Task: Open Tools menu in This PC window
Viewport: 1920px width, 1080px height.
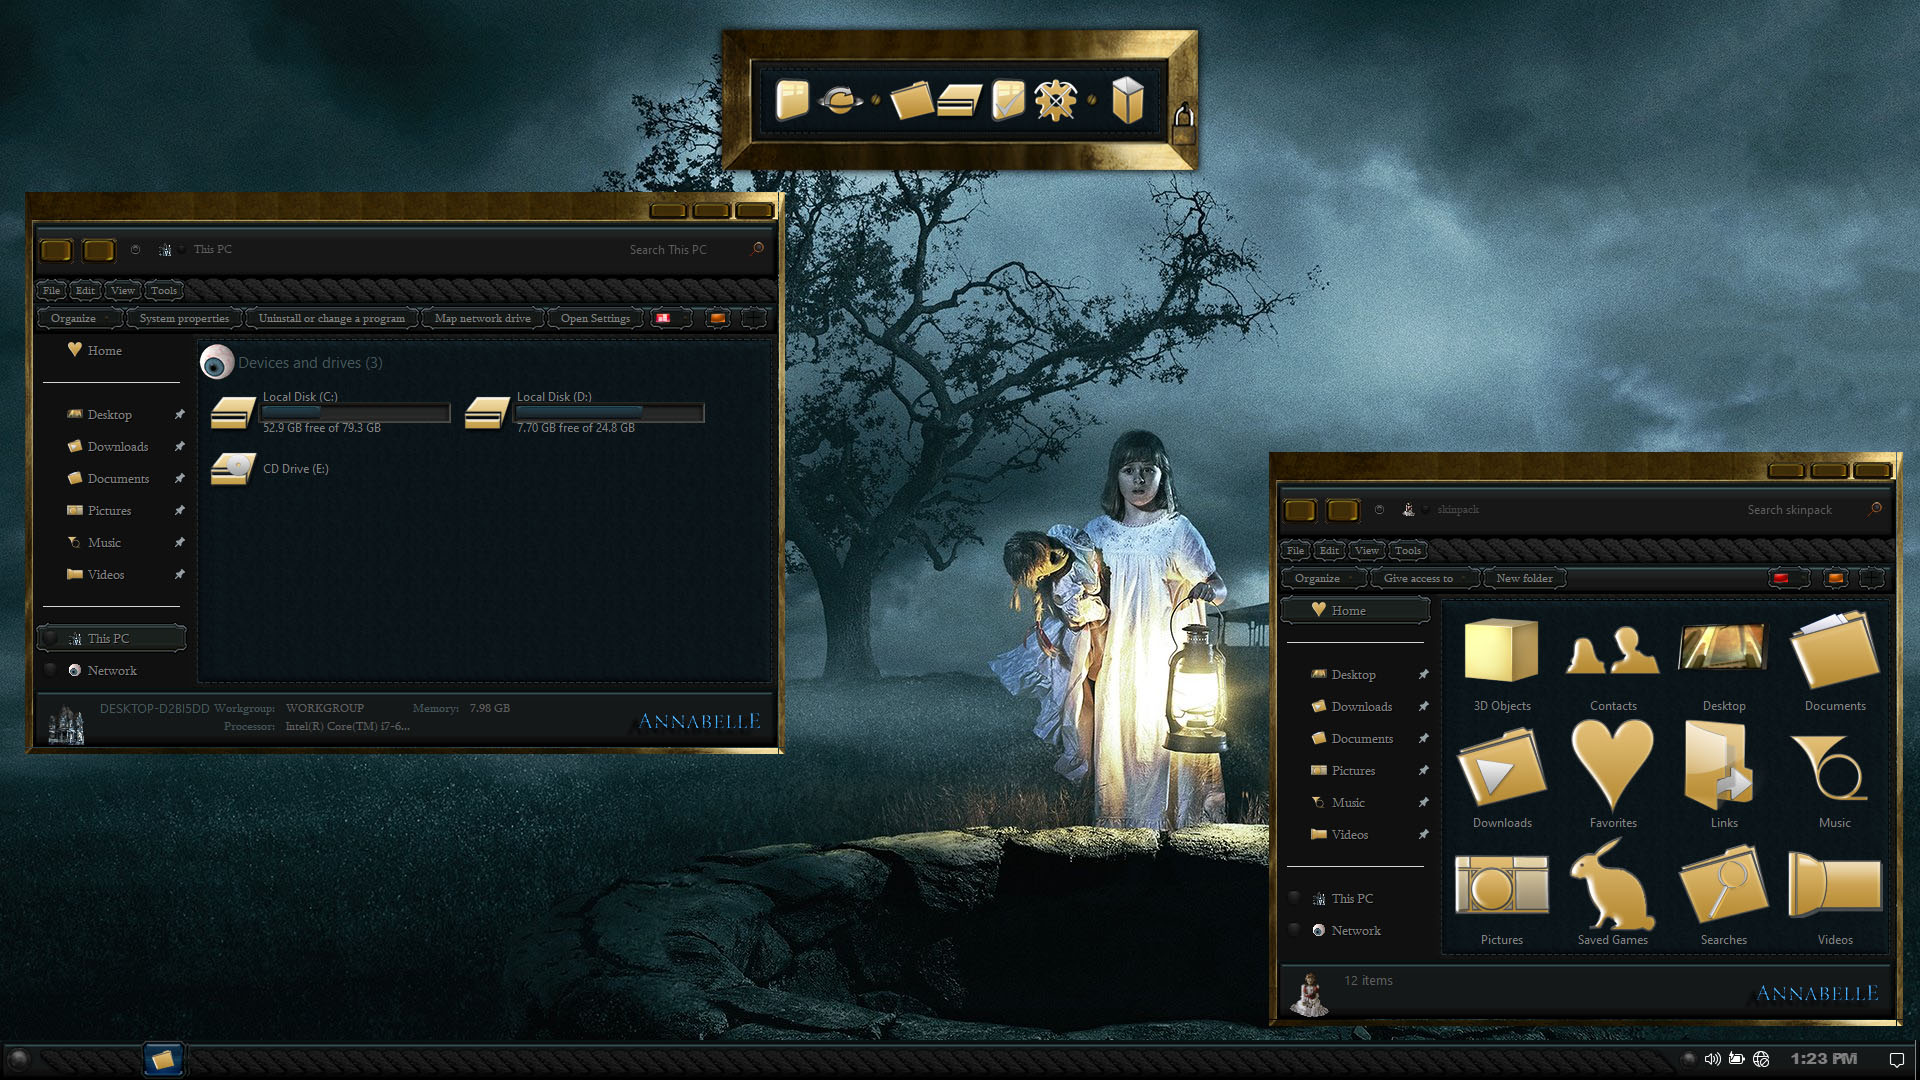Action: (164, 290)
